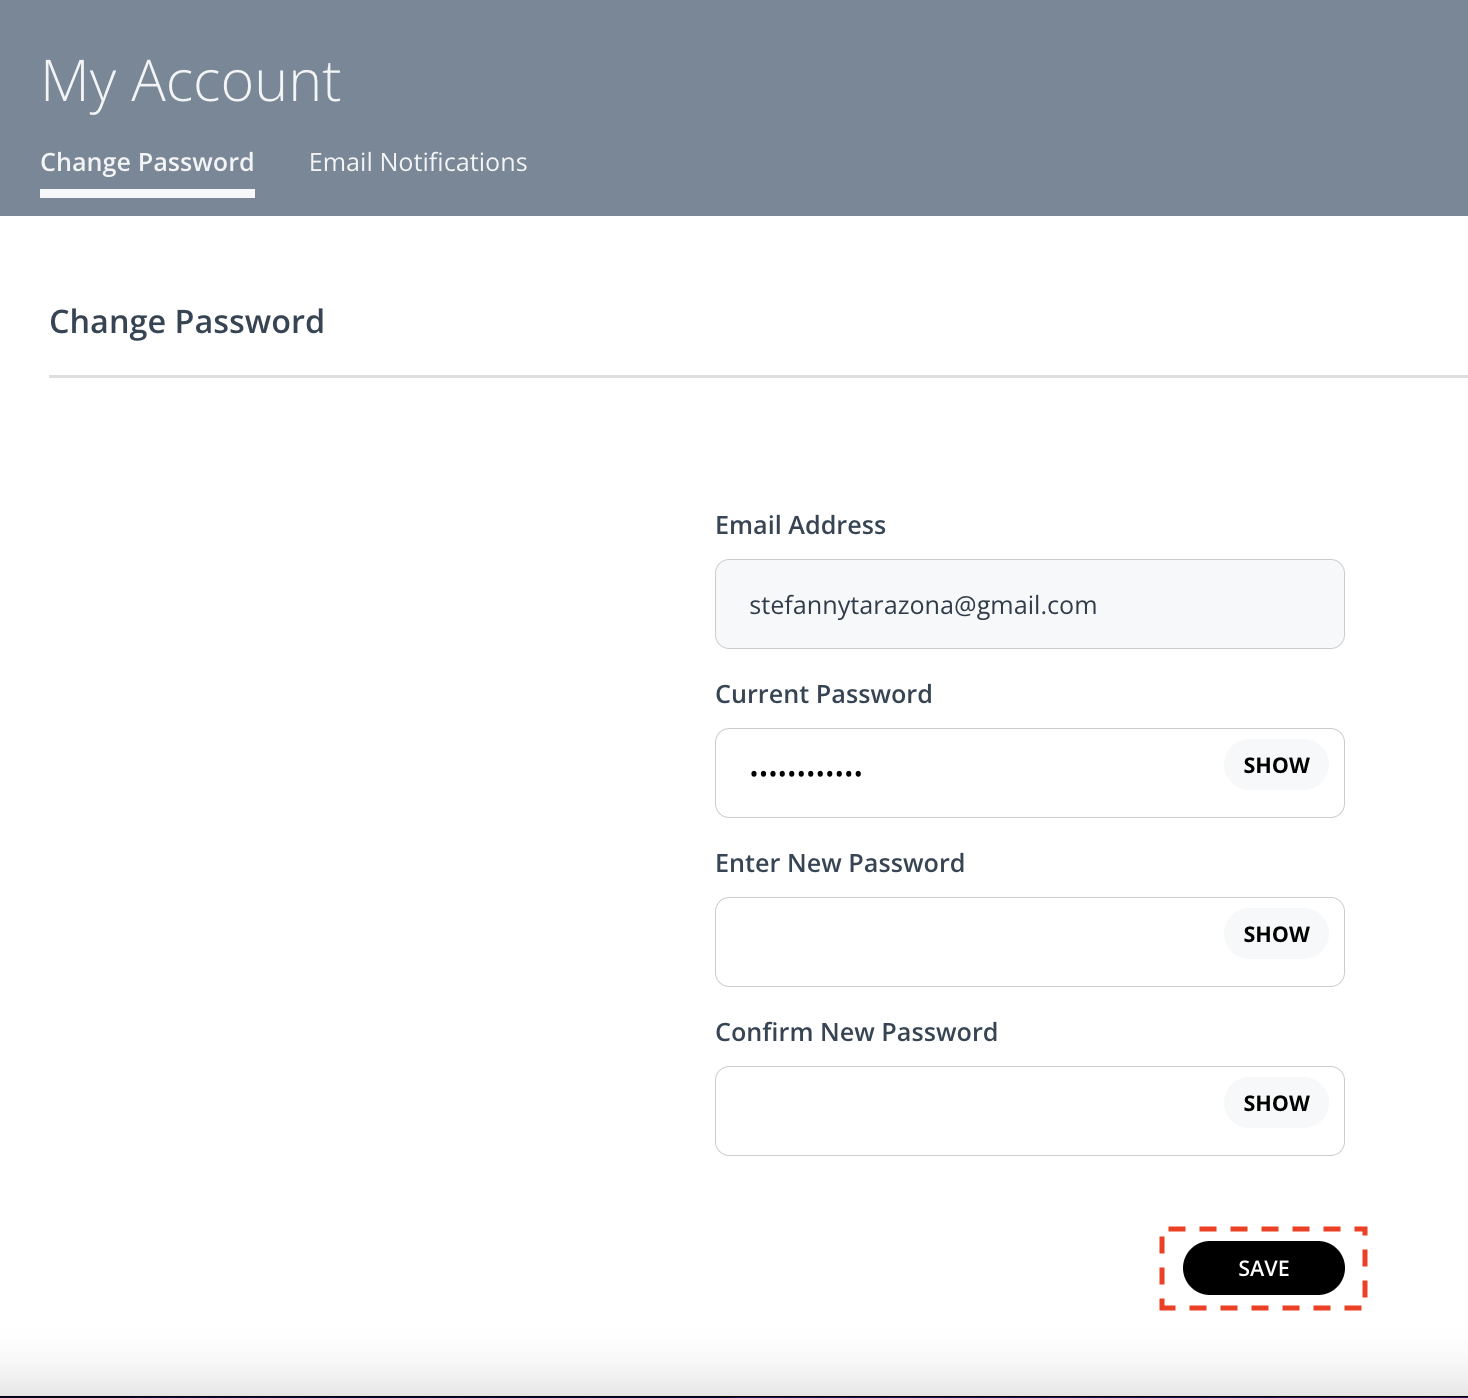Click SHOW beside the Current Password field
Image resolution: width=1468 pixels, height=1398 pixels.
pyautogui.click(x=1275, y=764)
